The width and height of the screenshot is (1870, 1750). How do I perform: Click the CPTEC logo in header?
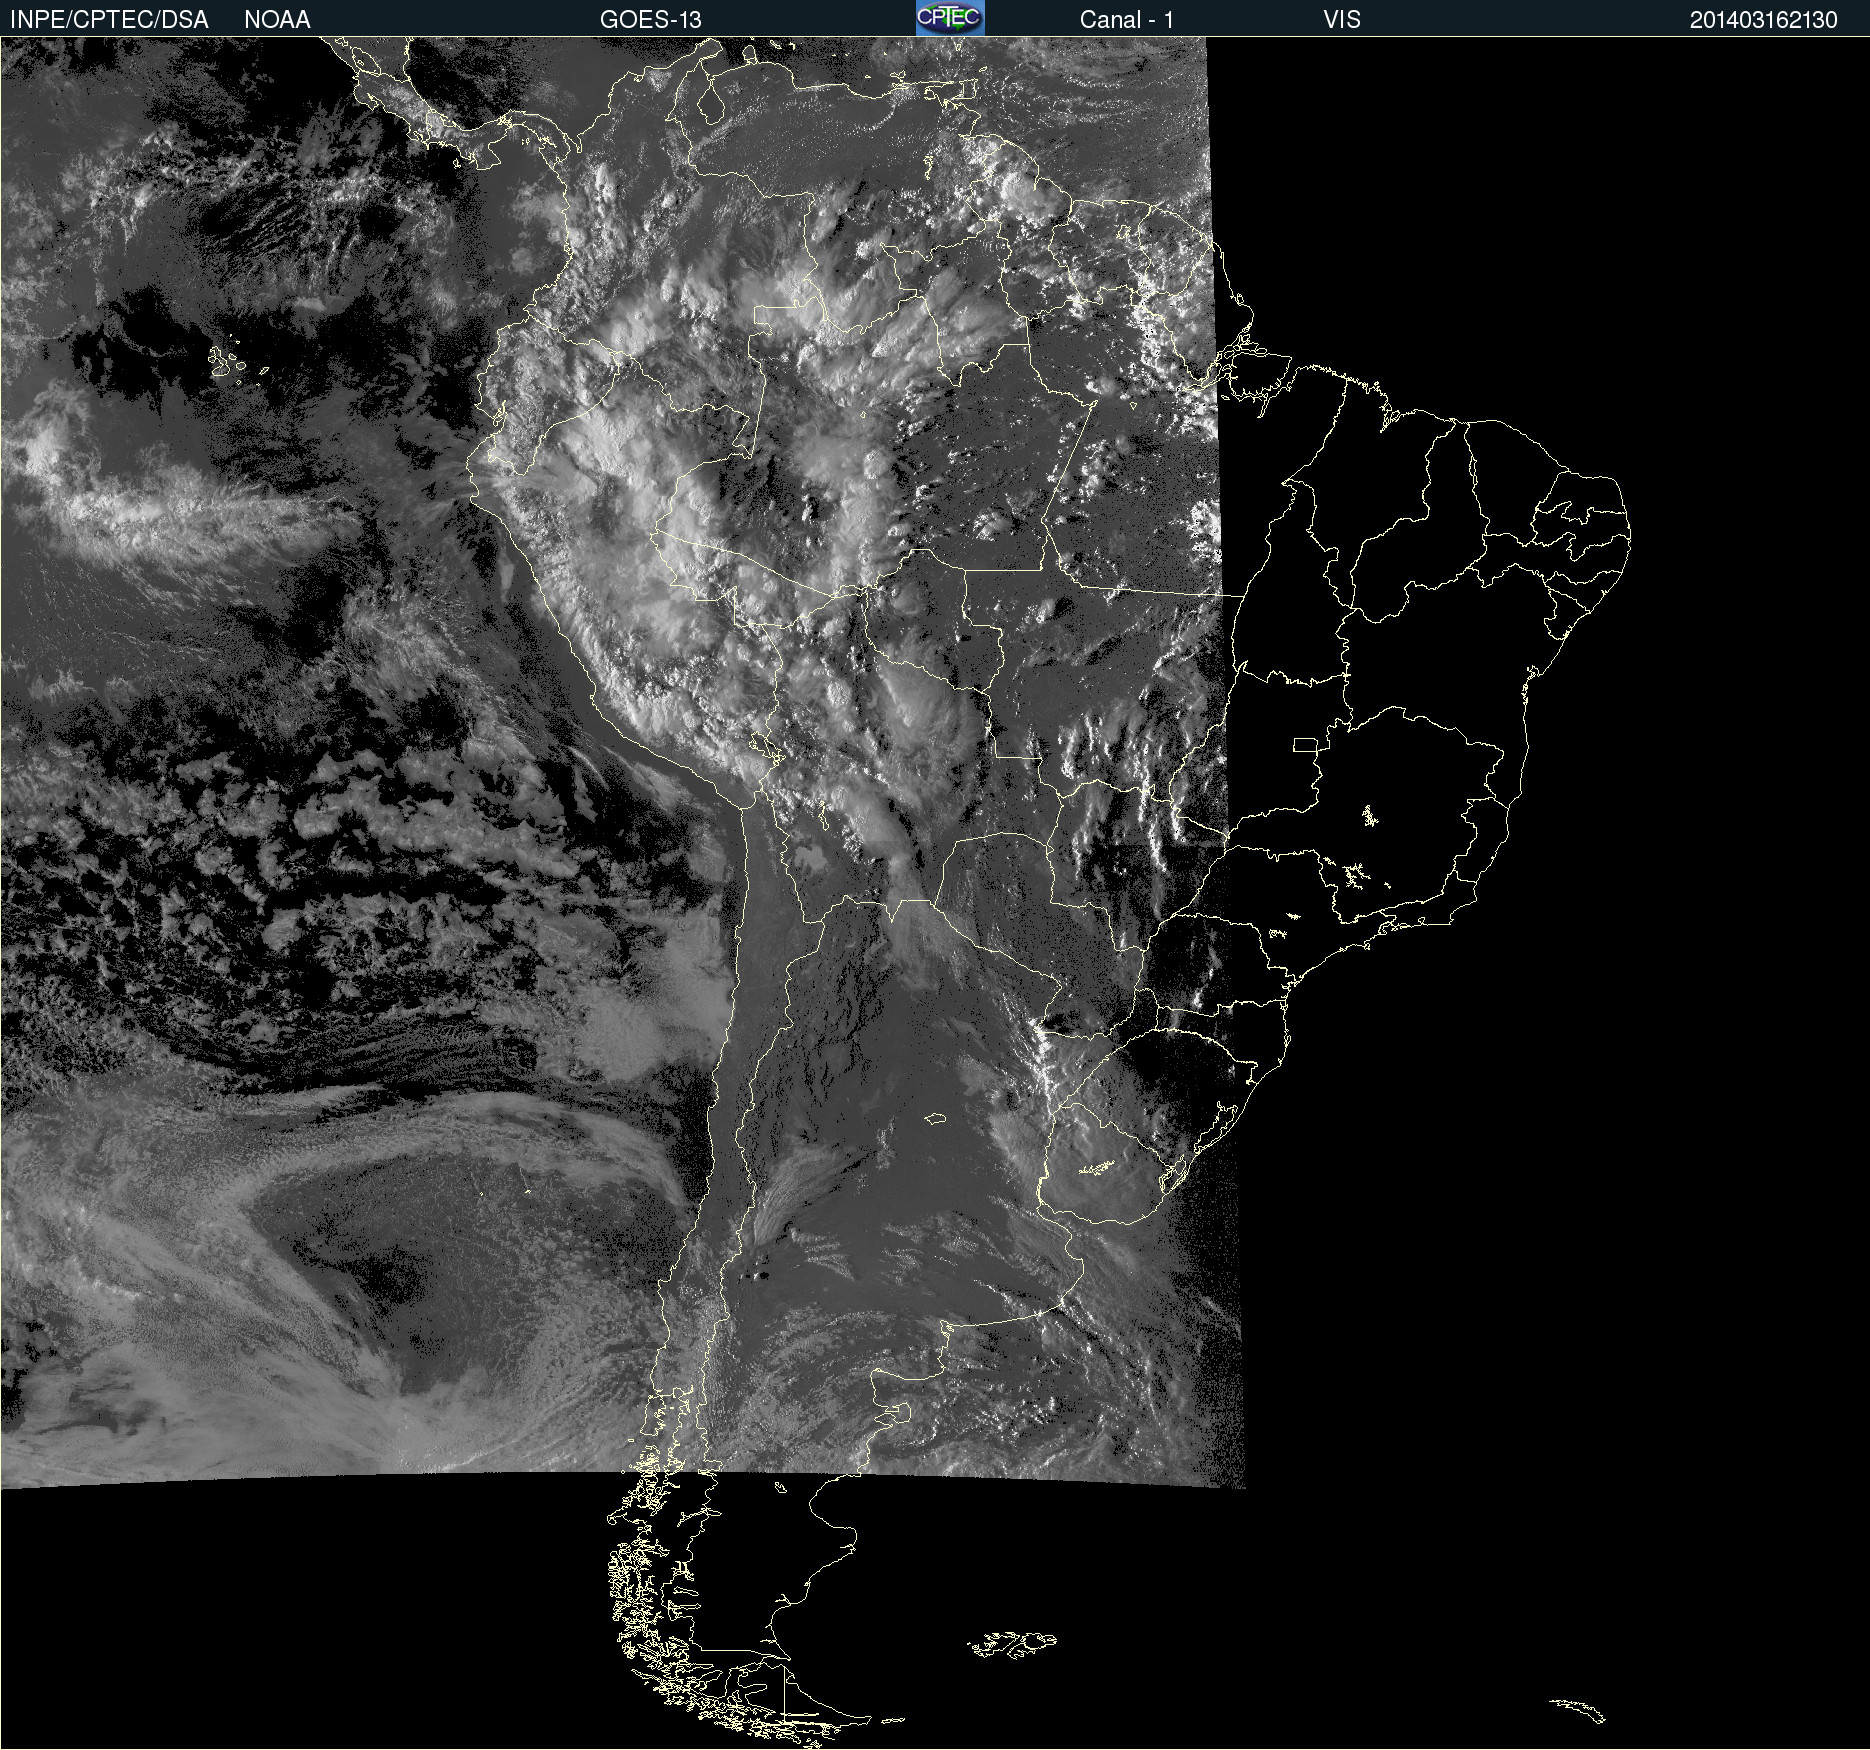pos(950,18)
